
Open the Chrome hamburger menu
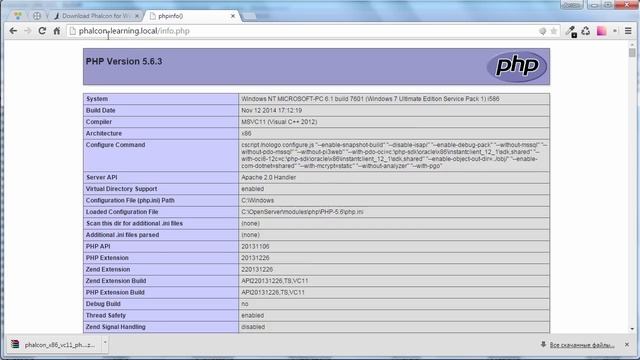(x=628, y=31)
